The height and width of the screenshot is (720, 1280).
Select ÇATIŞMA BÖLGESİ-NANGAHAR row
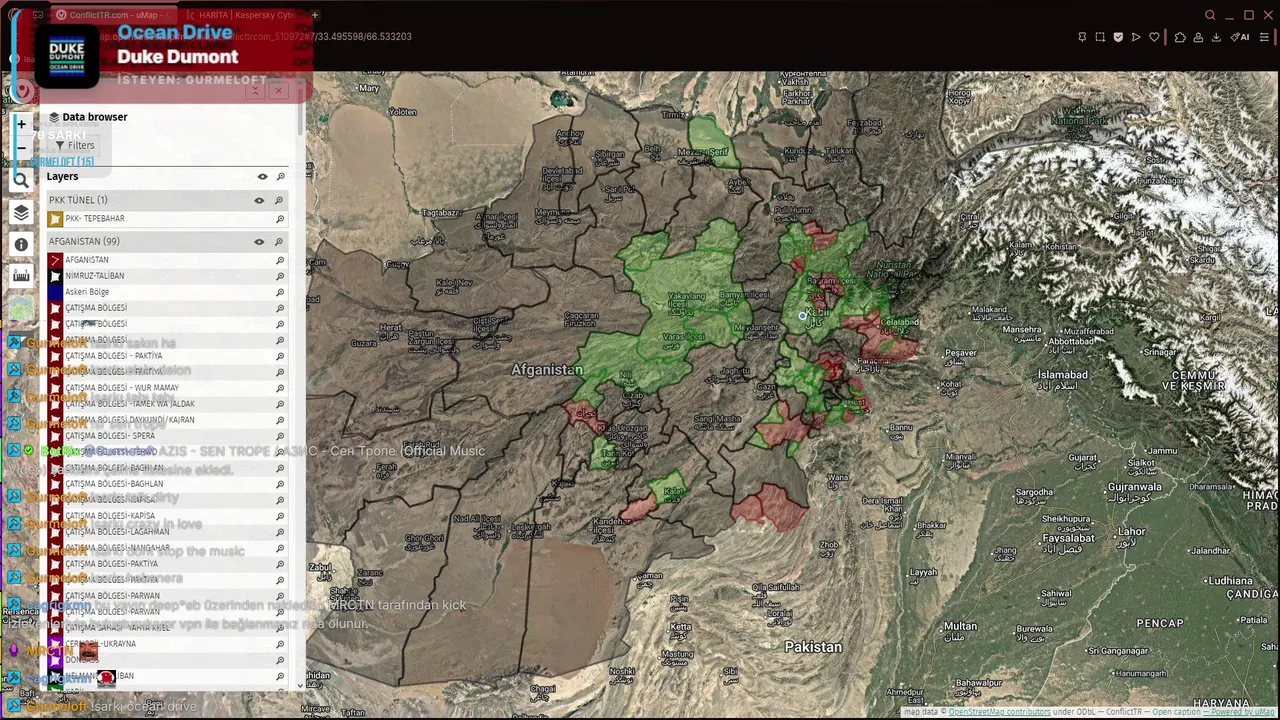[x=167, y=548]
